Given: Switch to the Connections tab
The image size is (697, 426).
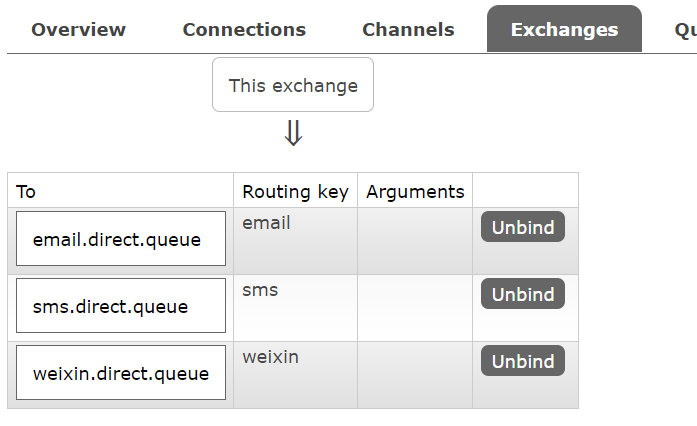Looking at the screenshot, I should click(244, 30).
